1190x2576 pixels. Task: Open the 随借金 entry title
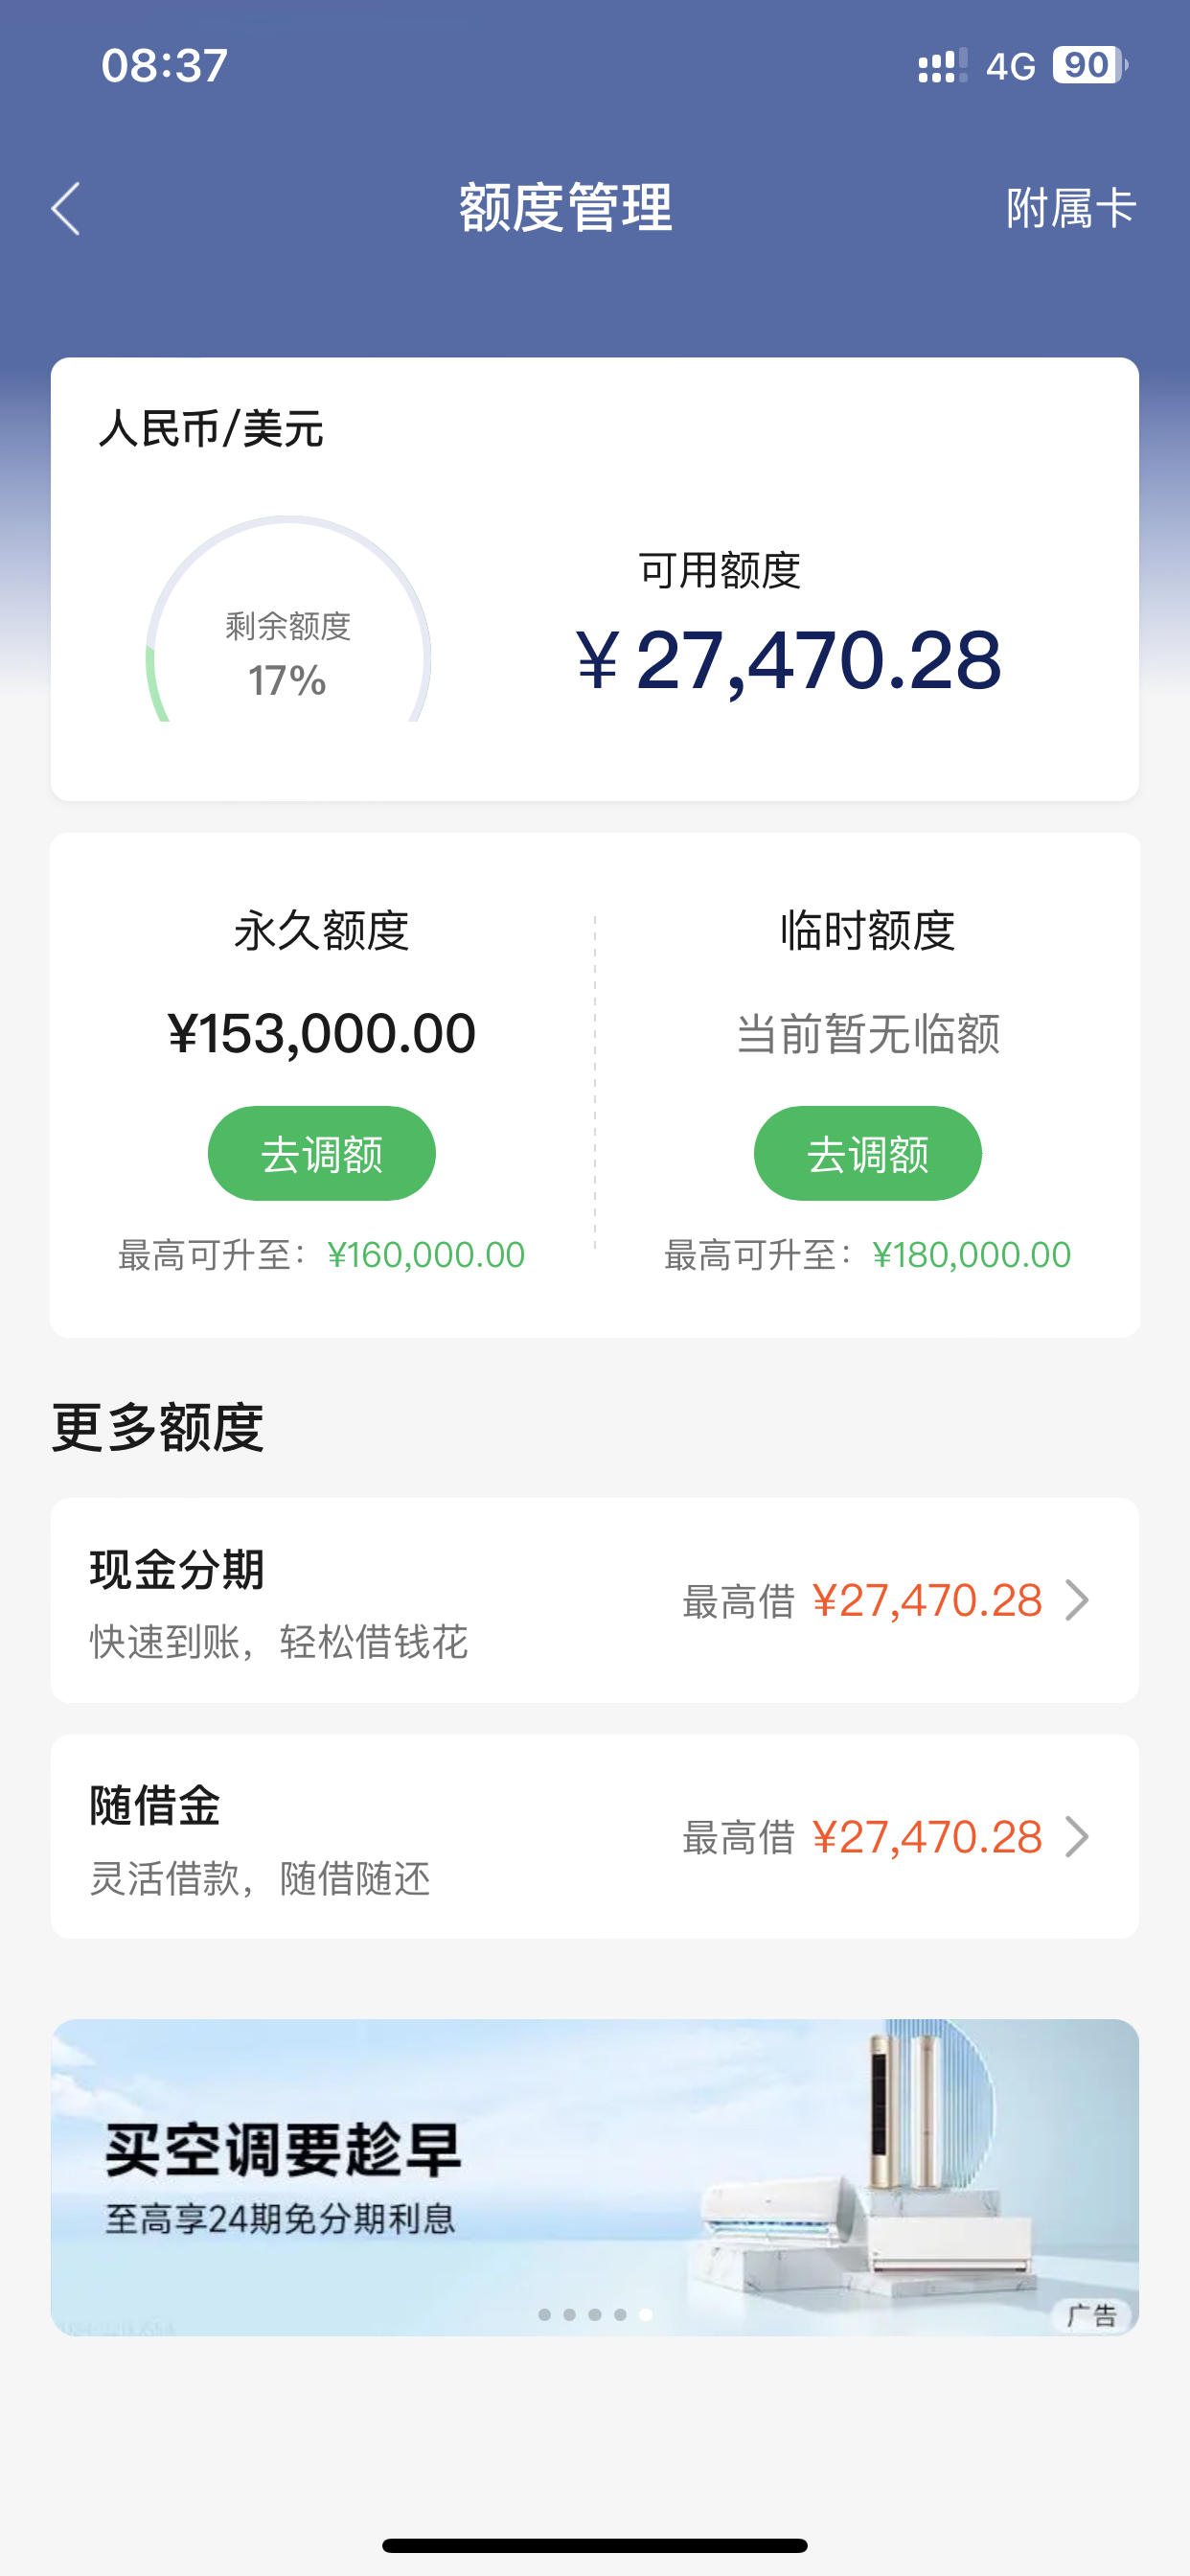(155, 1806)
